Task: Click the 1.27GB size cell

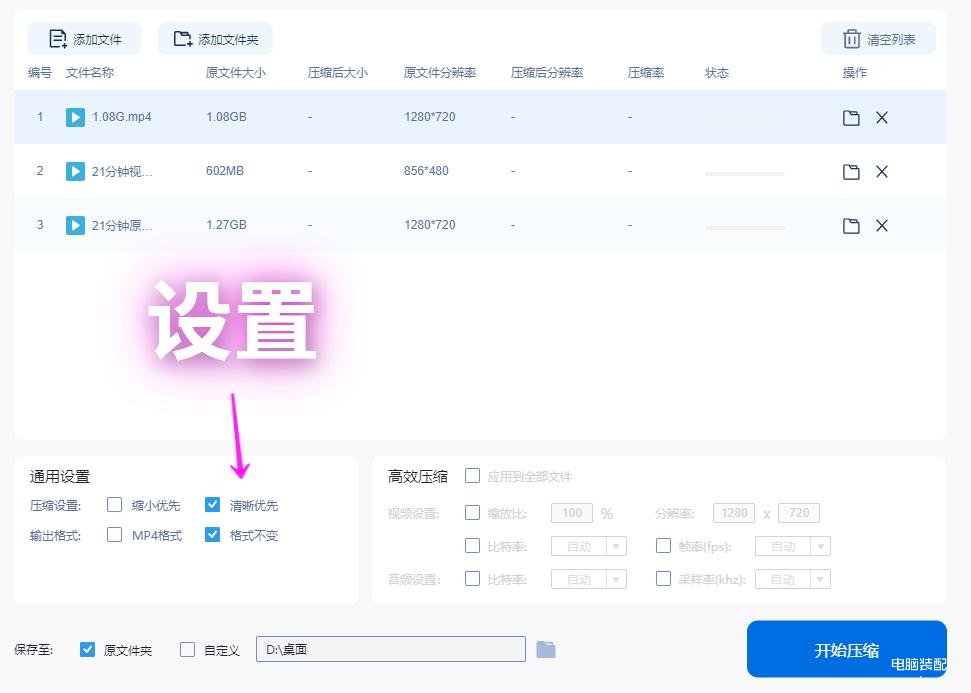Action: (226, 225)
